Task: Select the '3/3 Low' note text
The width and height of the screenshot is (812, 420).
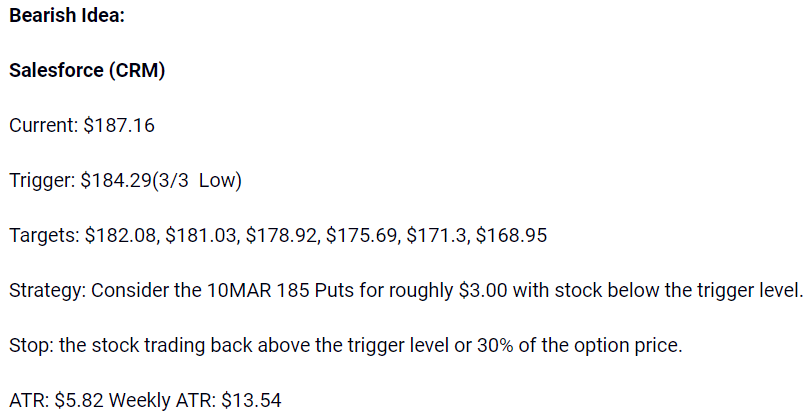Action: [199, 180]
